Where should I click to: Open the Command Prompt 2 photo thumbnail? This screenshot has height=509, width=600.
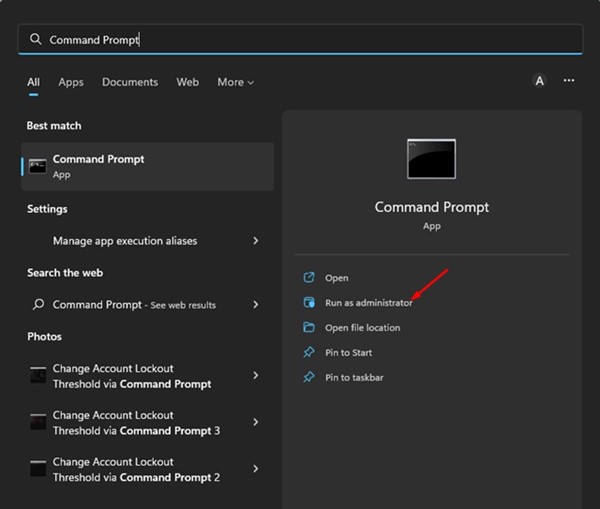point(38,469)
